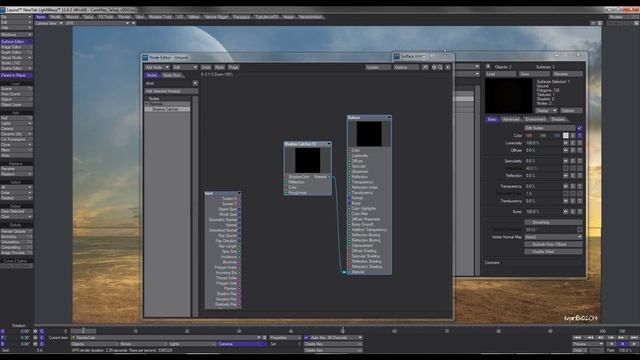
Task: Click the E key button for the H rotation channel
Action: (42, 331)
